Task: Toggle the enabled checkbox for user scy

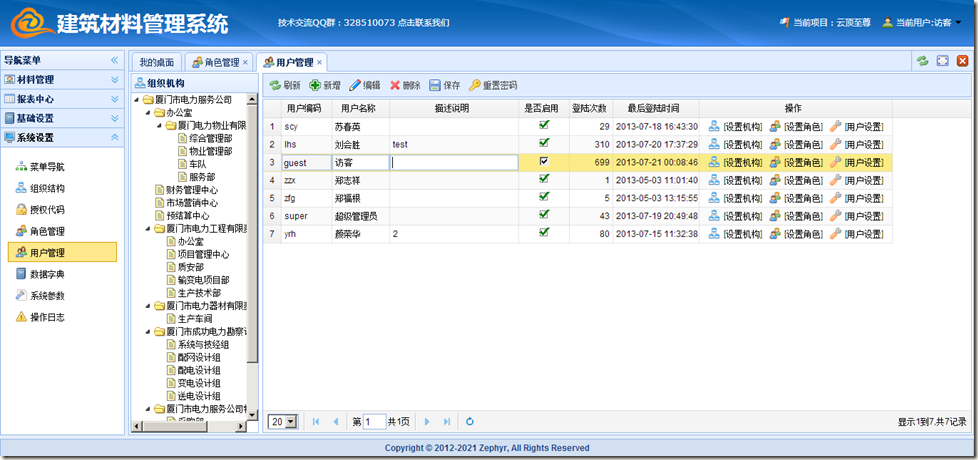Action: point(544,126)
